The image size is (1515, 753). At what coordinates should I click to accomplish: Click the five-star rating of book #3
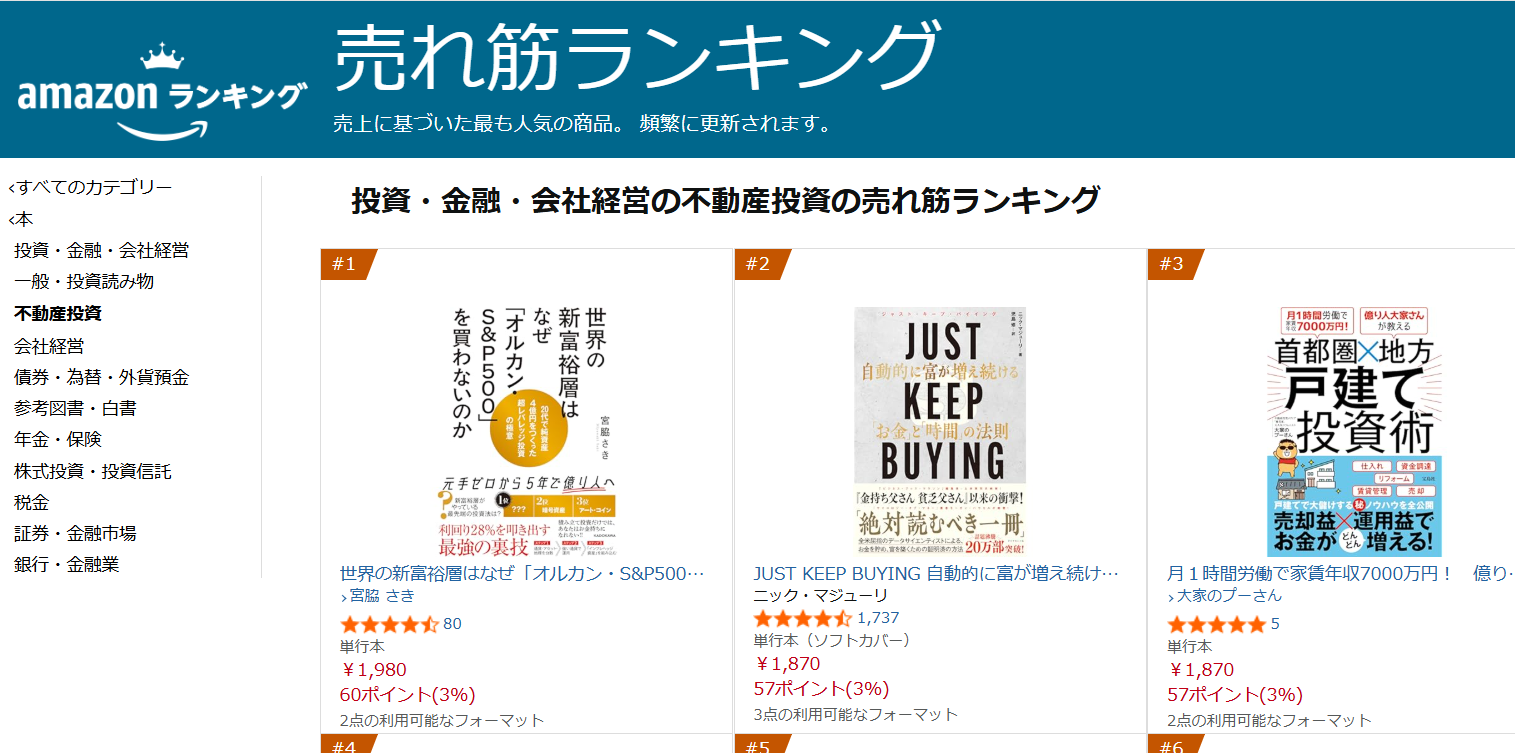point(1216,624)
